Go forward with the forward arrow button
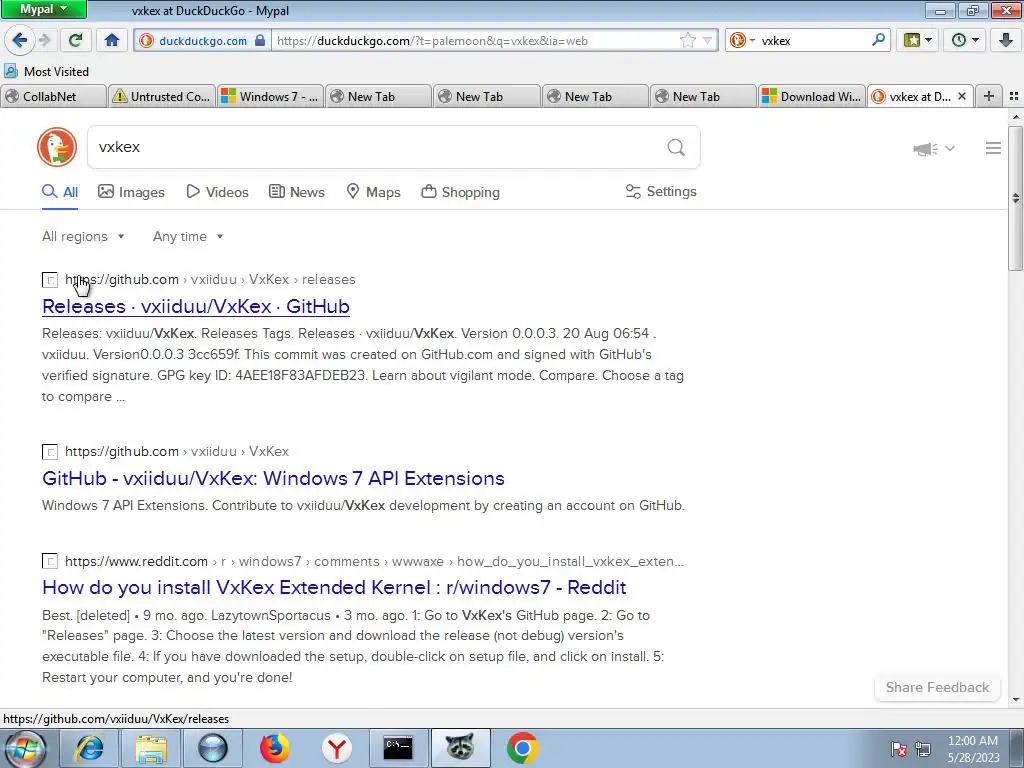Screen dimensions: 1024x768 [45, 40]
